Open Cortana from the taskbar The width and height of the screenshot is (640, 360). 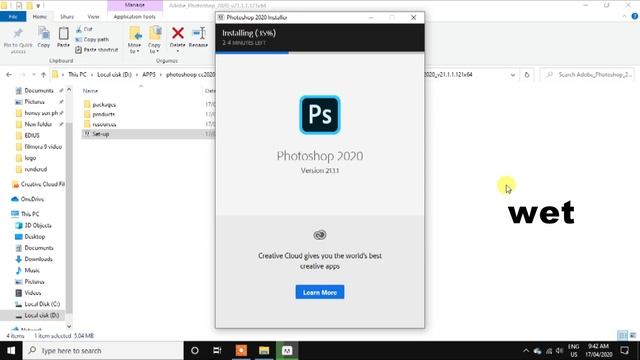pyautogui.click(x=195, y=351)
